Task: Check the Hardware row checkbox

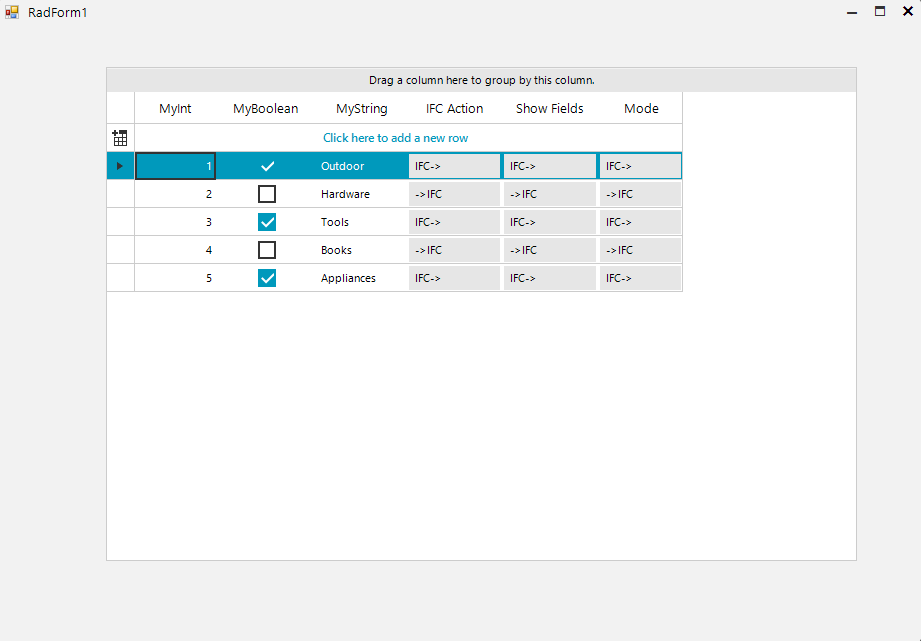Action: coord(267,194)
